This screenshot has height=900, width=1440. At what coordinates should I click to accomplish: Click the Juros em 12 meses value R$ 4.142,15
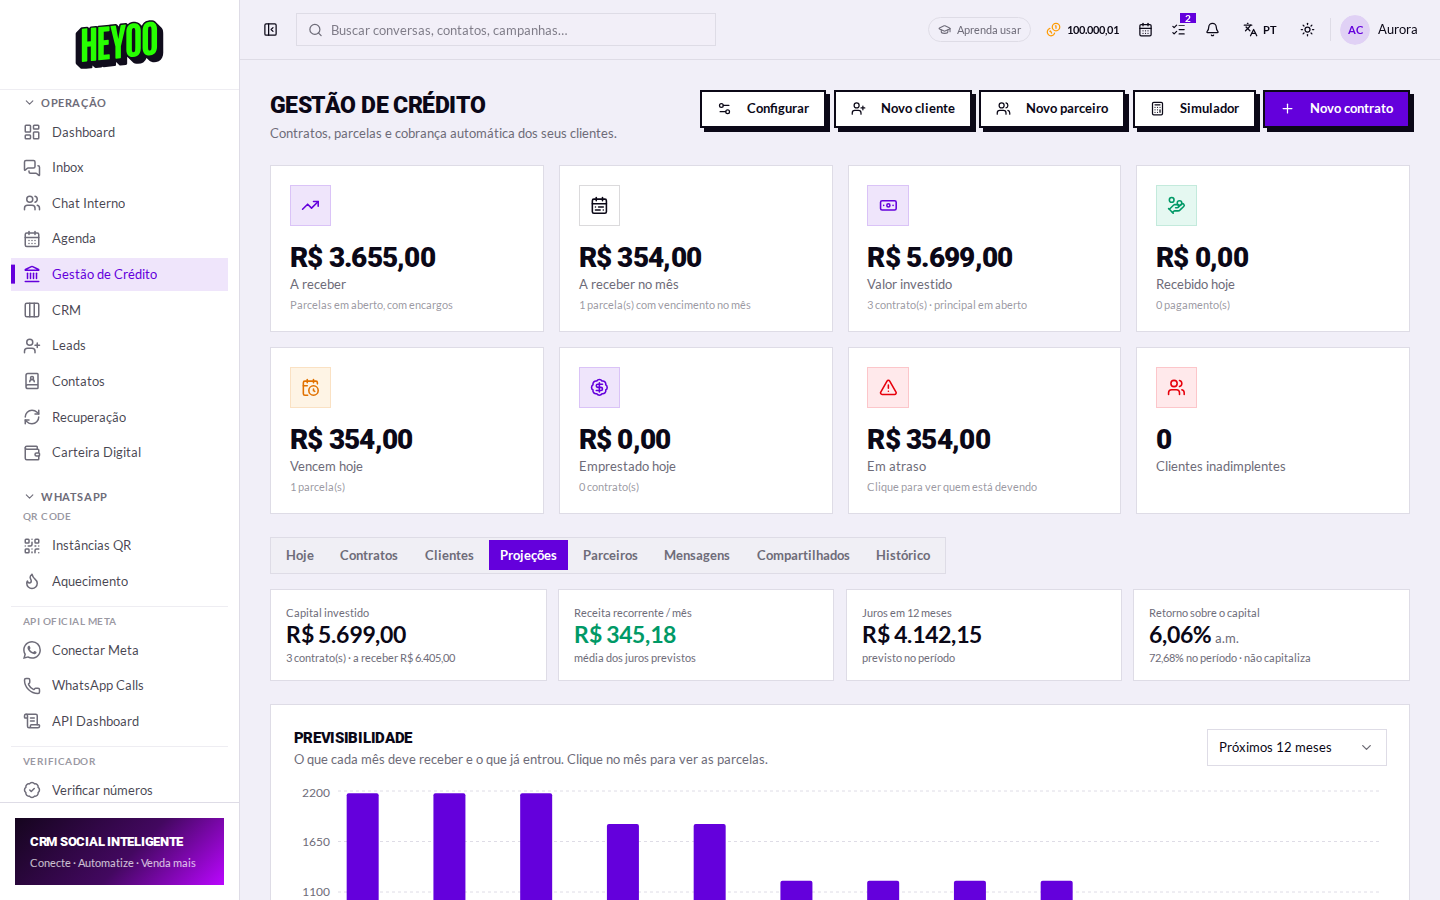(922, 635)
